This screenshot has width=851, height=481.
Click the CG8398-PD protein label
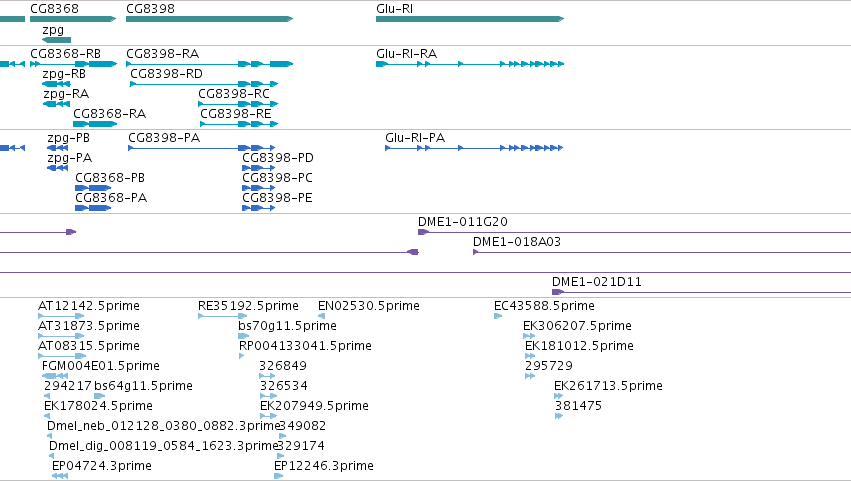pyautogui.click(x=278, y=158)
